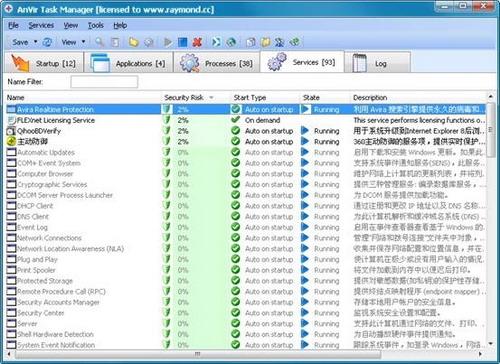The image size is (500, 364).
Task: Sort by the State column header
Action: coord(325,98)
